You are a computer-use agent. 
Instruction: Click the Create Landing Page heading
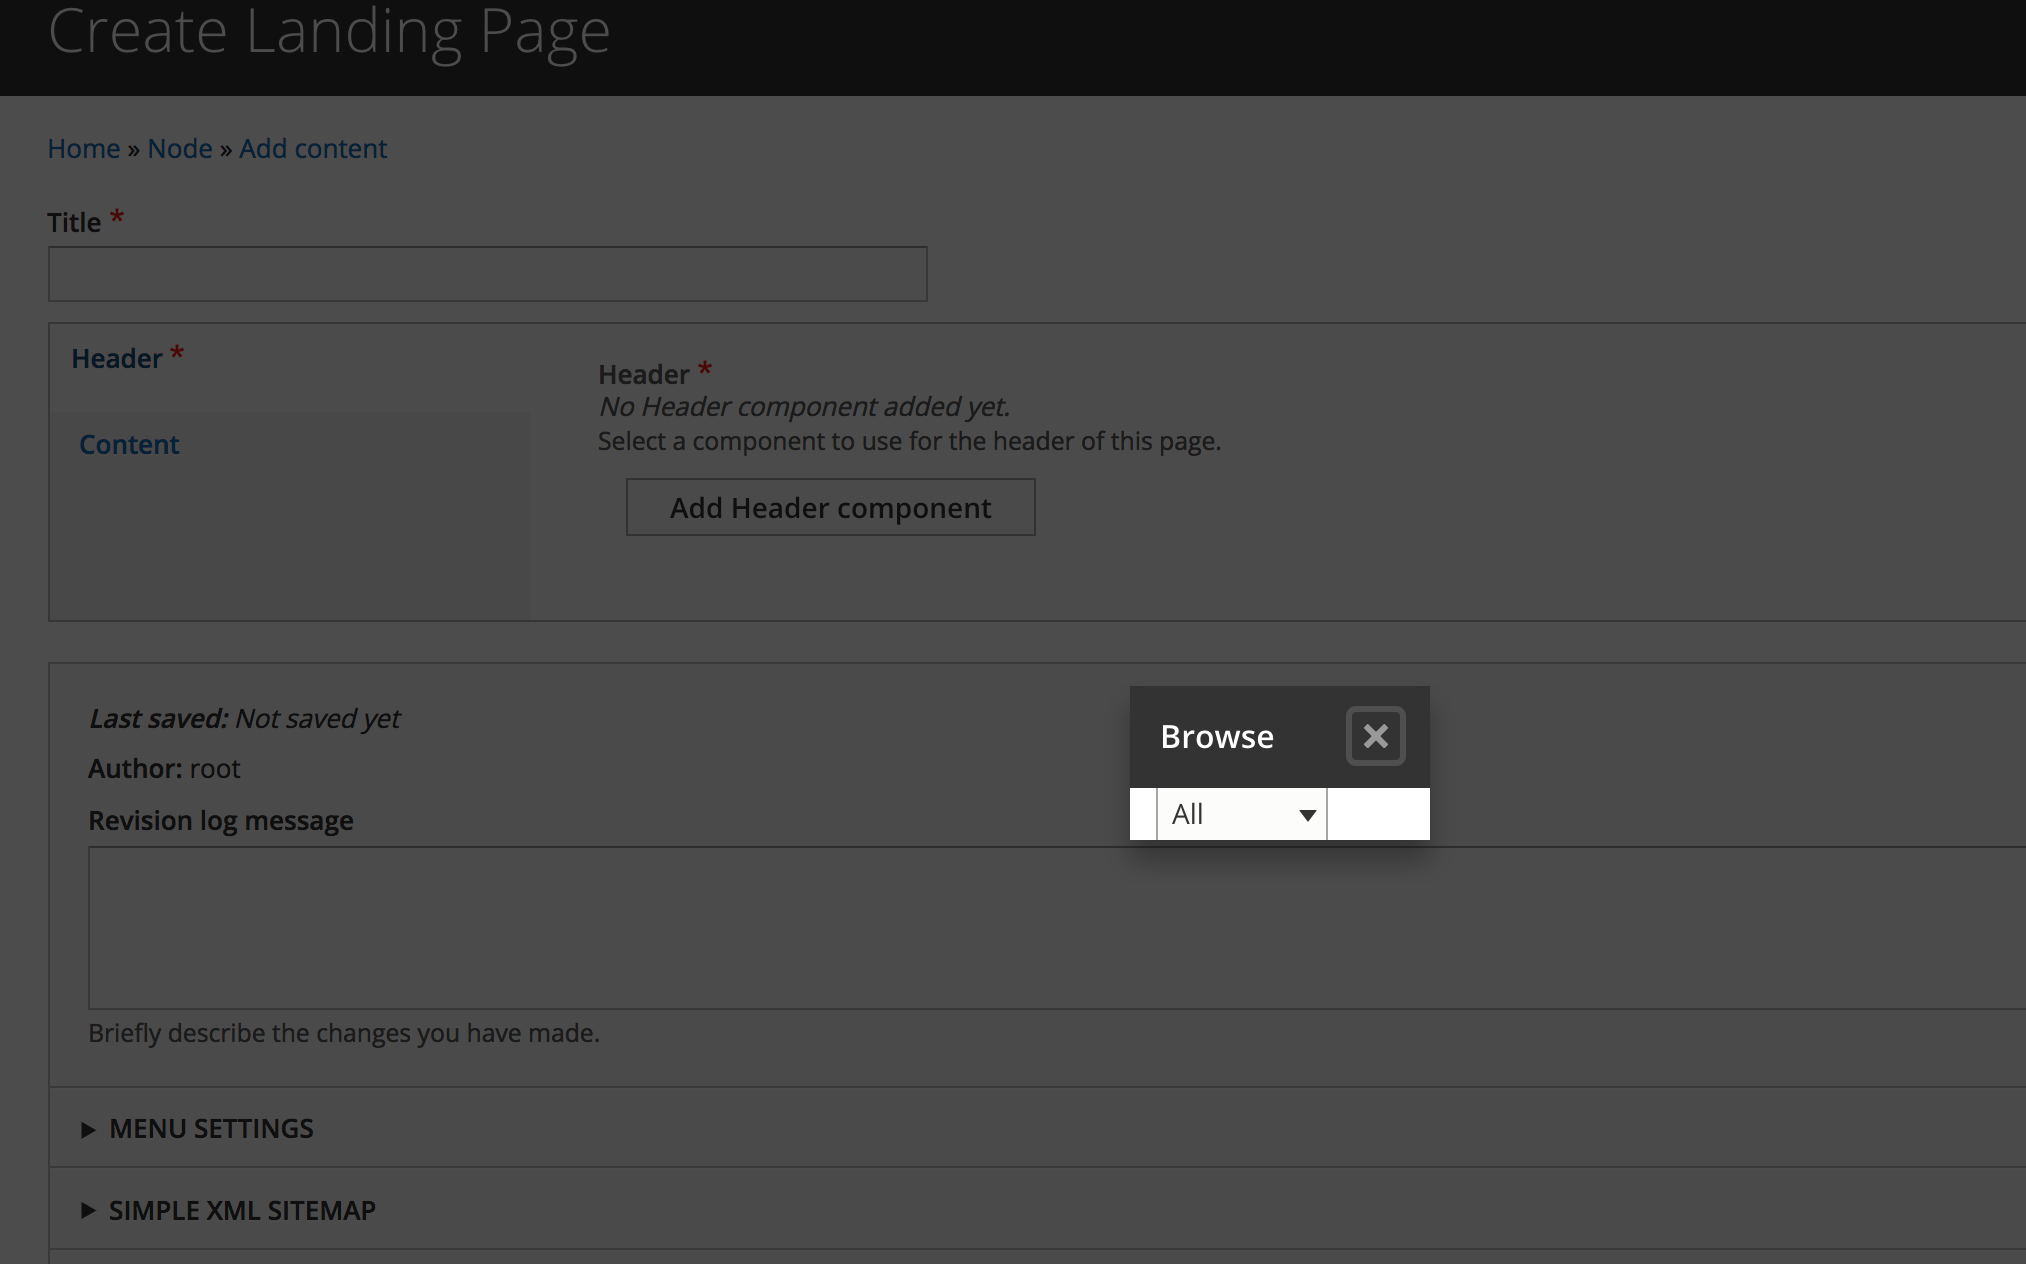pyautogui.click(x=330, y=33)
